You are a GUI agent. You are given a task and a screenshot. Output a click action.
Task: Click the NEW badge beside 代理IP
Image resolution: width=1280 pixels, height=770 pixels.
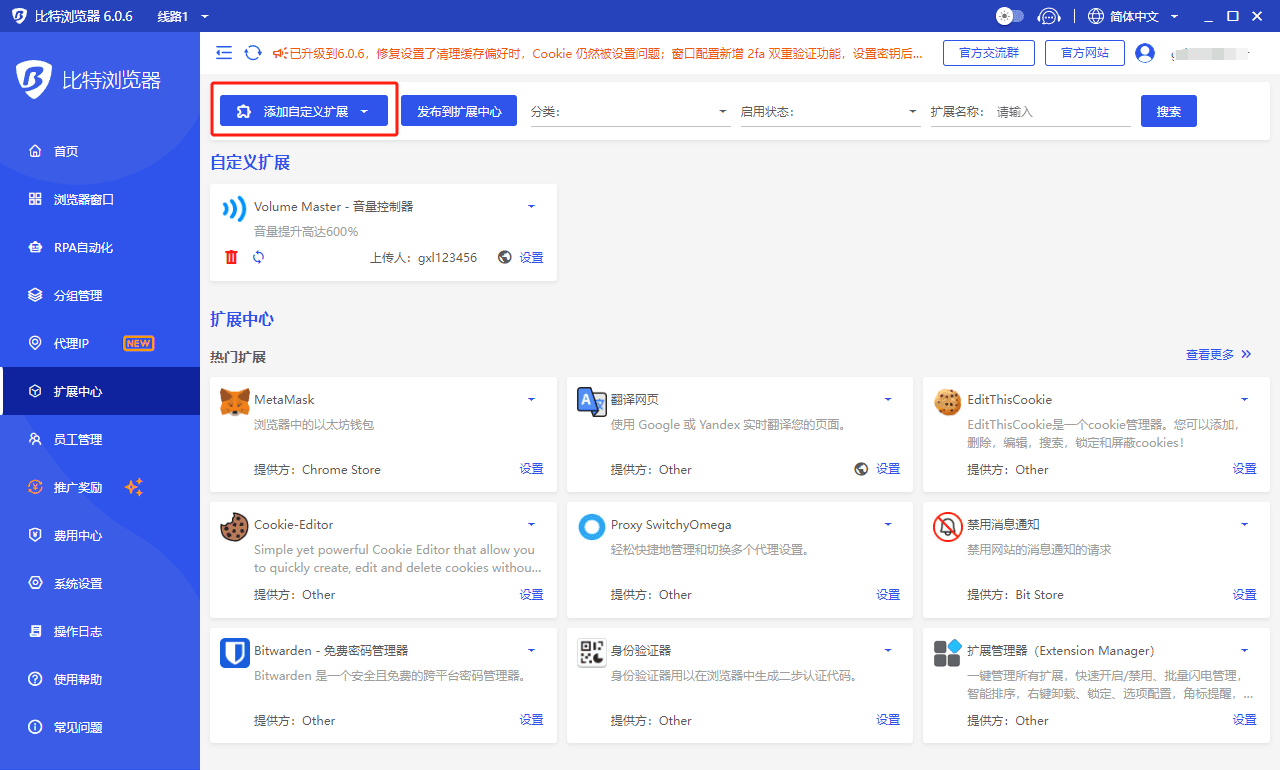pos(138,343)
